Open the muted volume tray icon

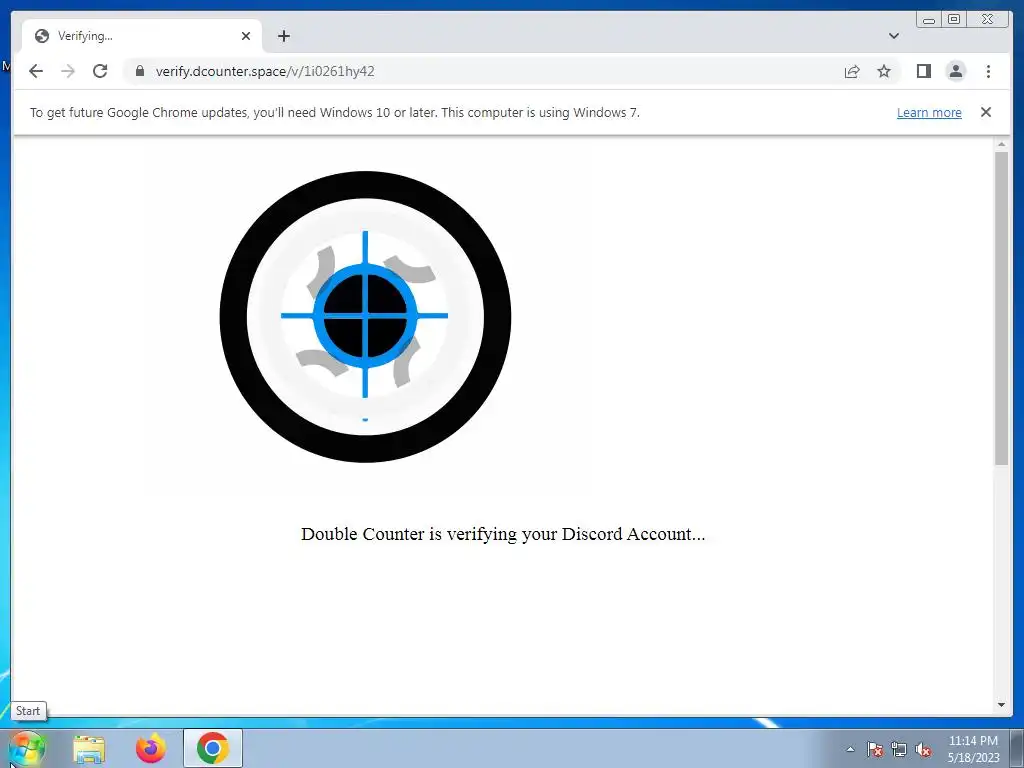pyautogui.click(x=923, y=749)
